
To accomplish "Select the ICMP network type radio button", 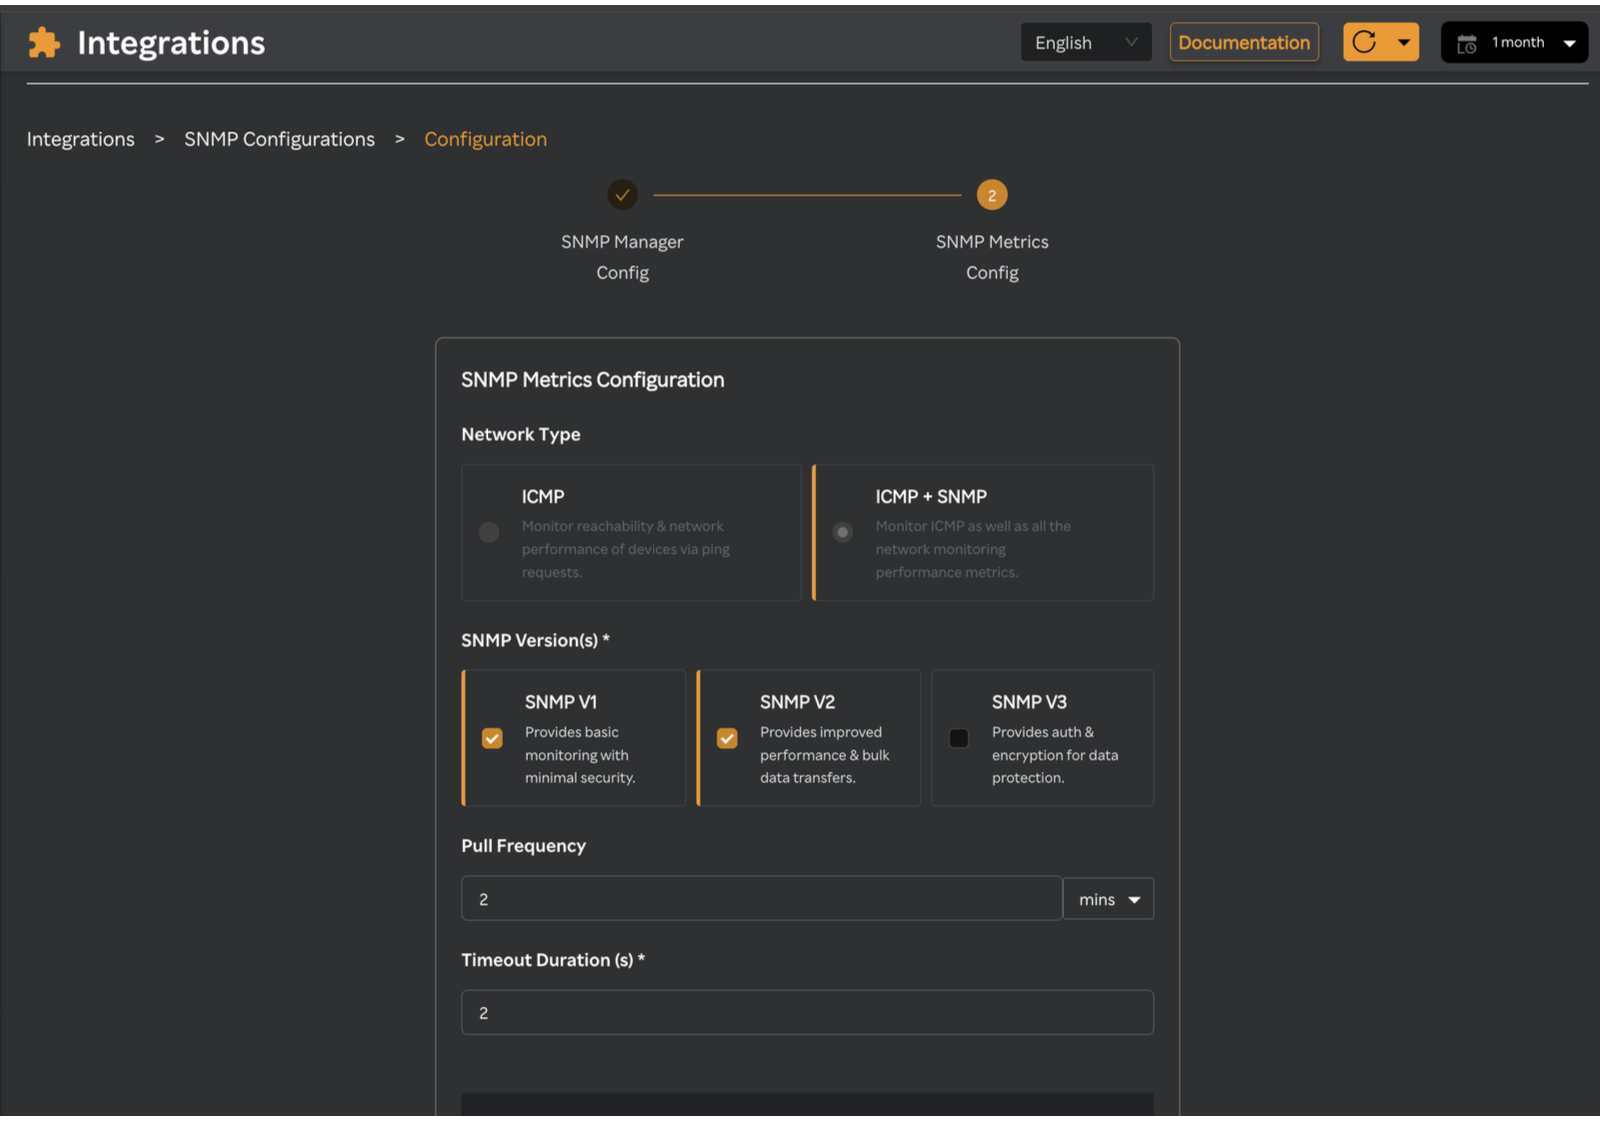I will pyautogui.click(x=489, y=532).
